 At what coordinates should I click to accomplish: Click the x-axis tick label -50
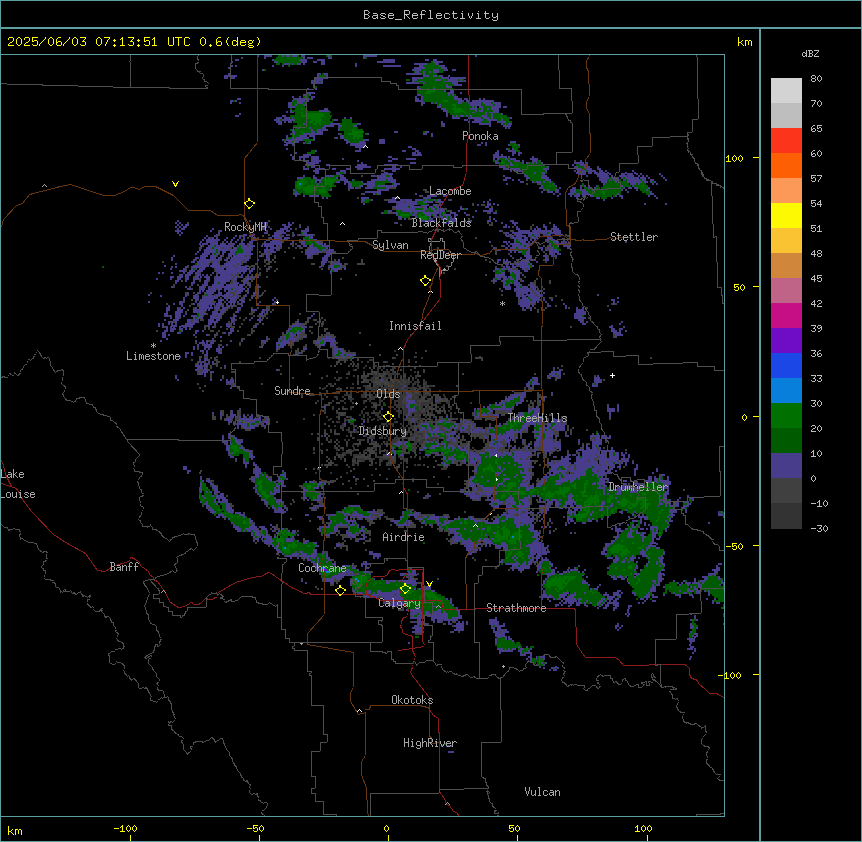click(x=255, y=828)
